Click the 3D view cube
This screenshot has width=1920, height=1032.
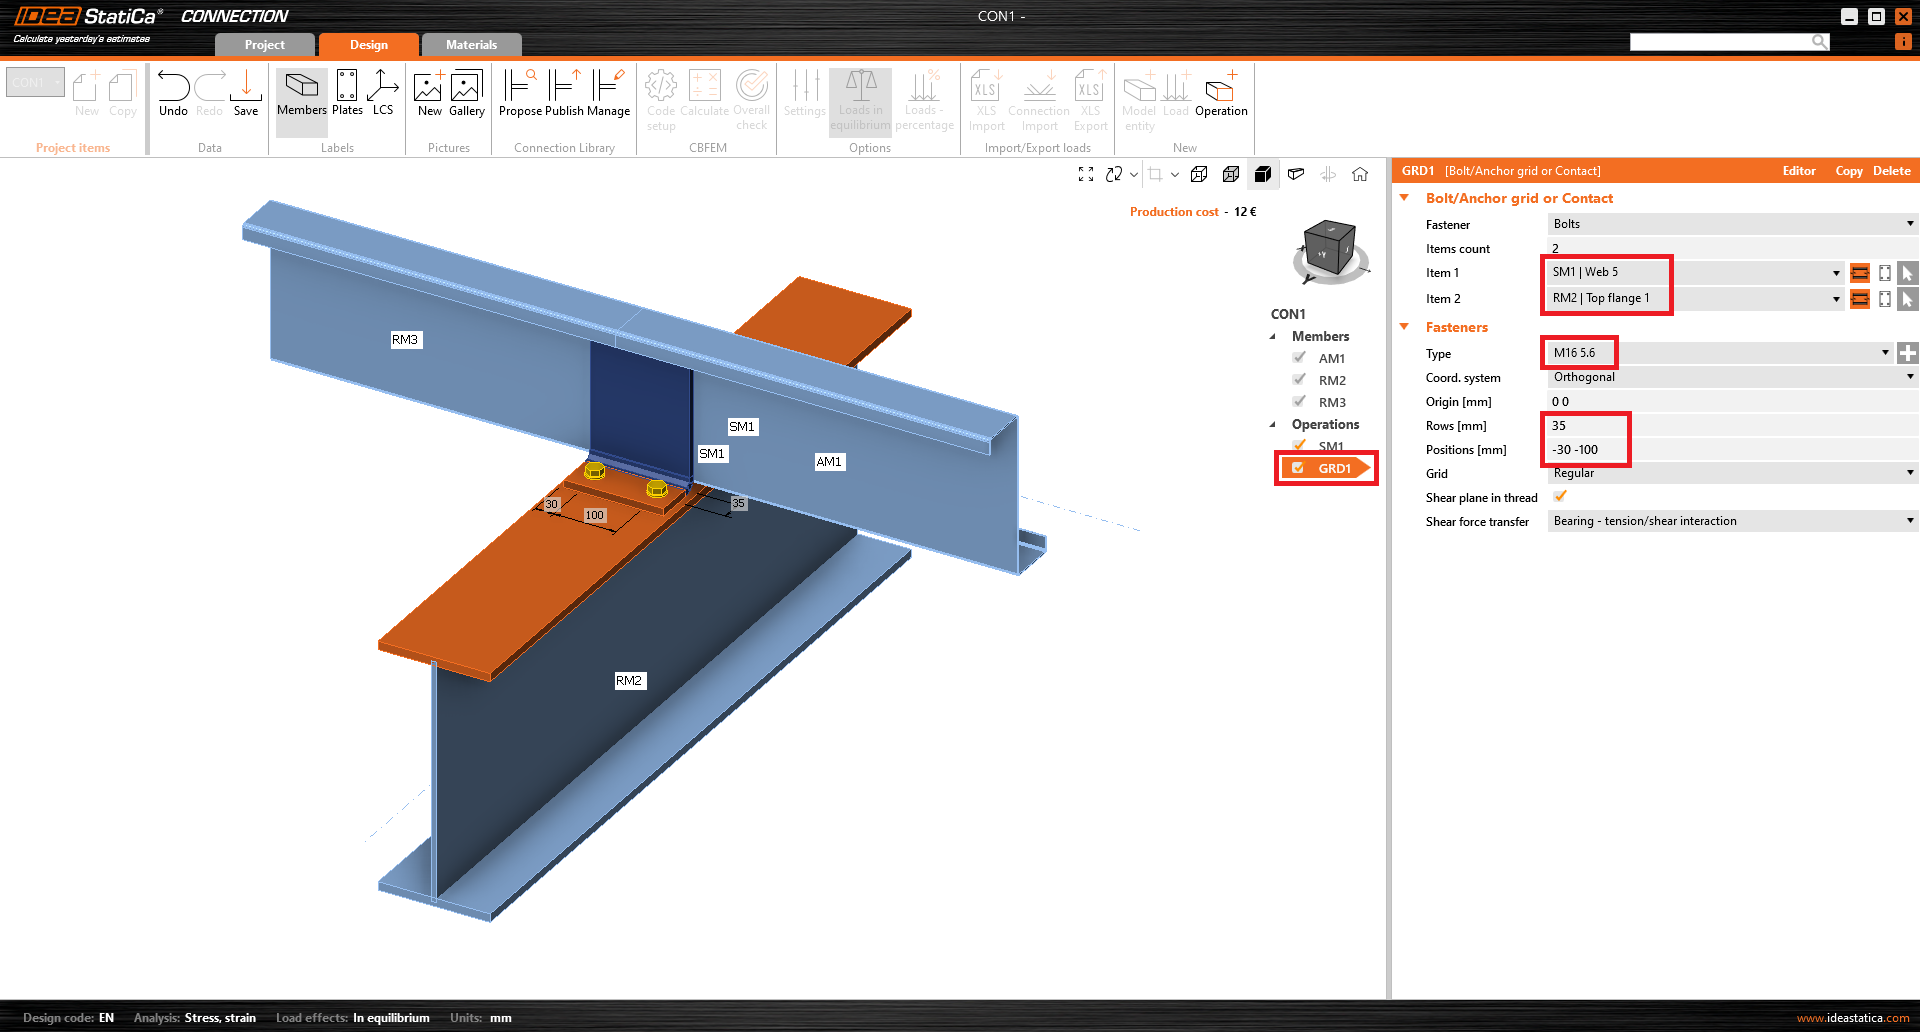1329,249
